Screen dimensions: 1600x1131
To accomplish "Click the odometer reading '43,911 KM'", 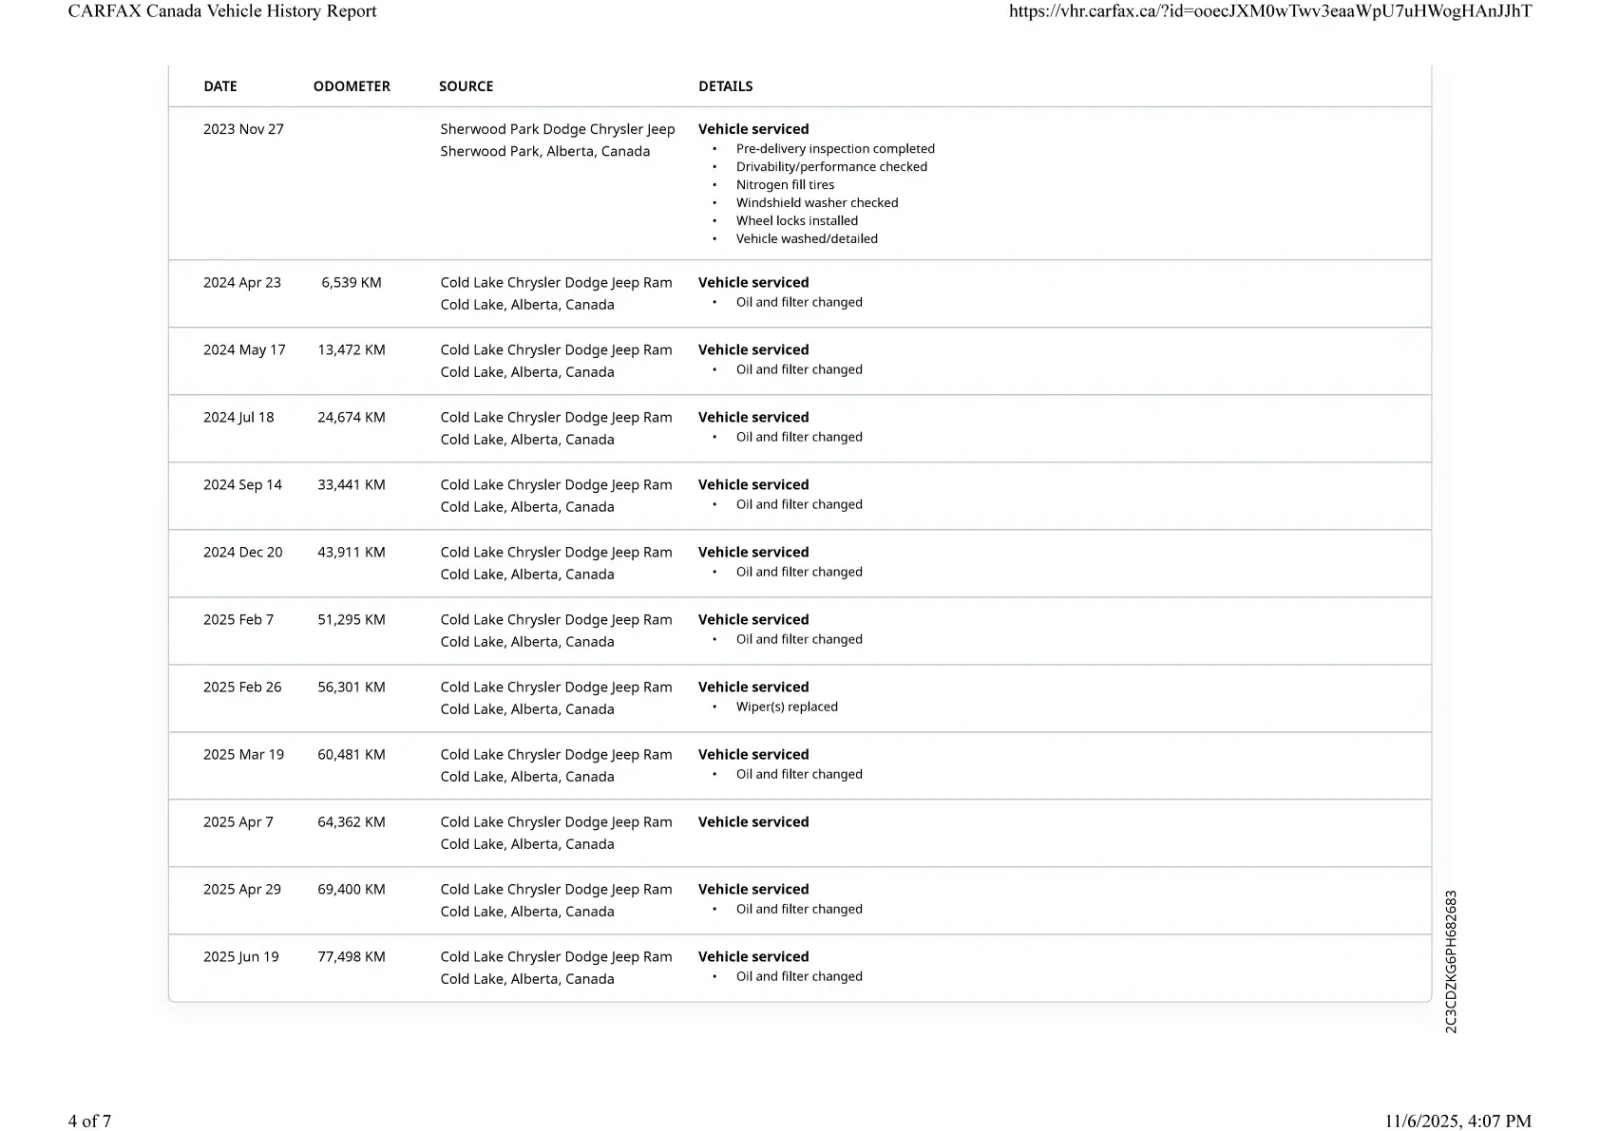I will pyautogui.click(x=351, y=552).
